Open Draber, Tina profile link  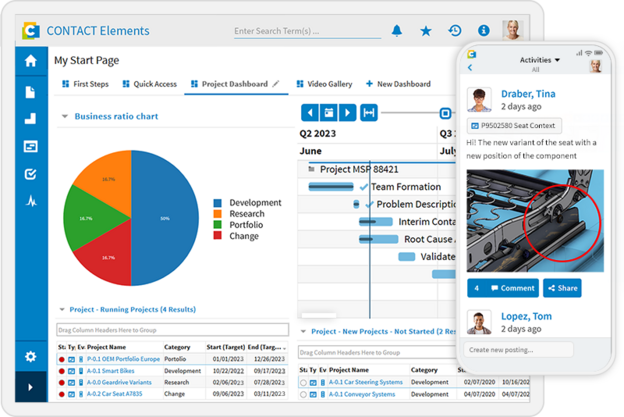pyautogui.click(x=528, y=94)
